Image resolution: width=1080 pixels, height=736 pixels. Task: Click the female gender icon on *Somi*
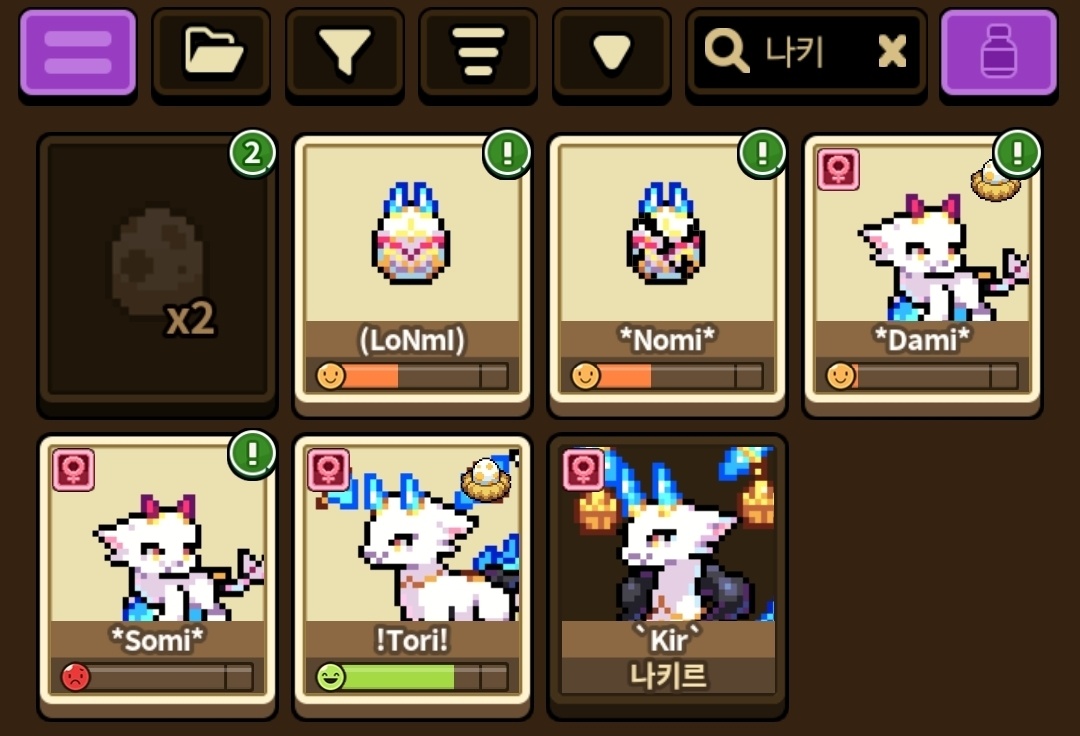(74, 470)
